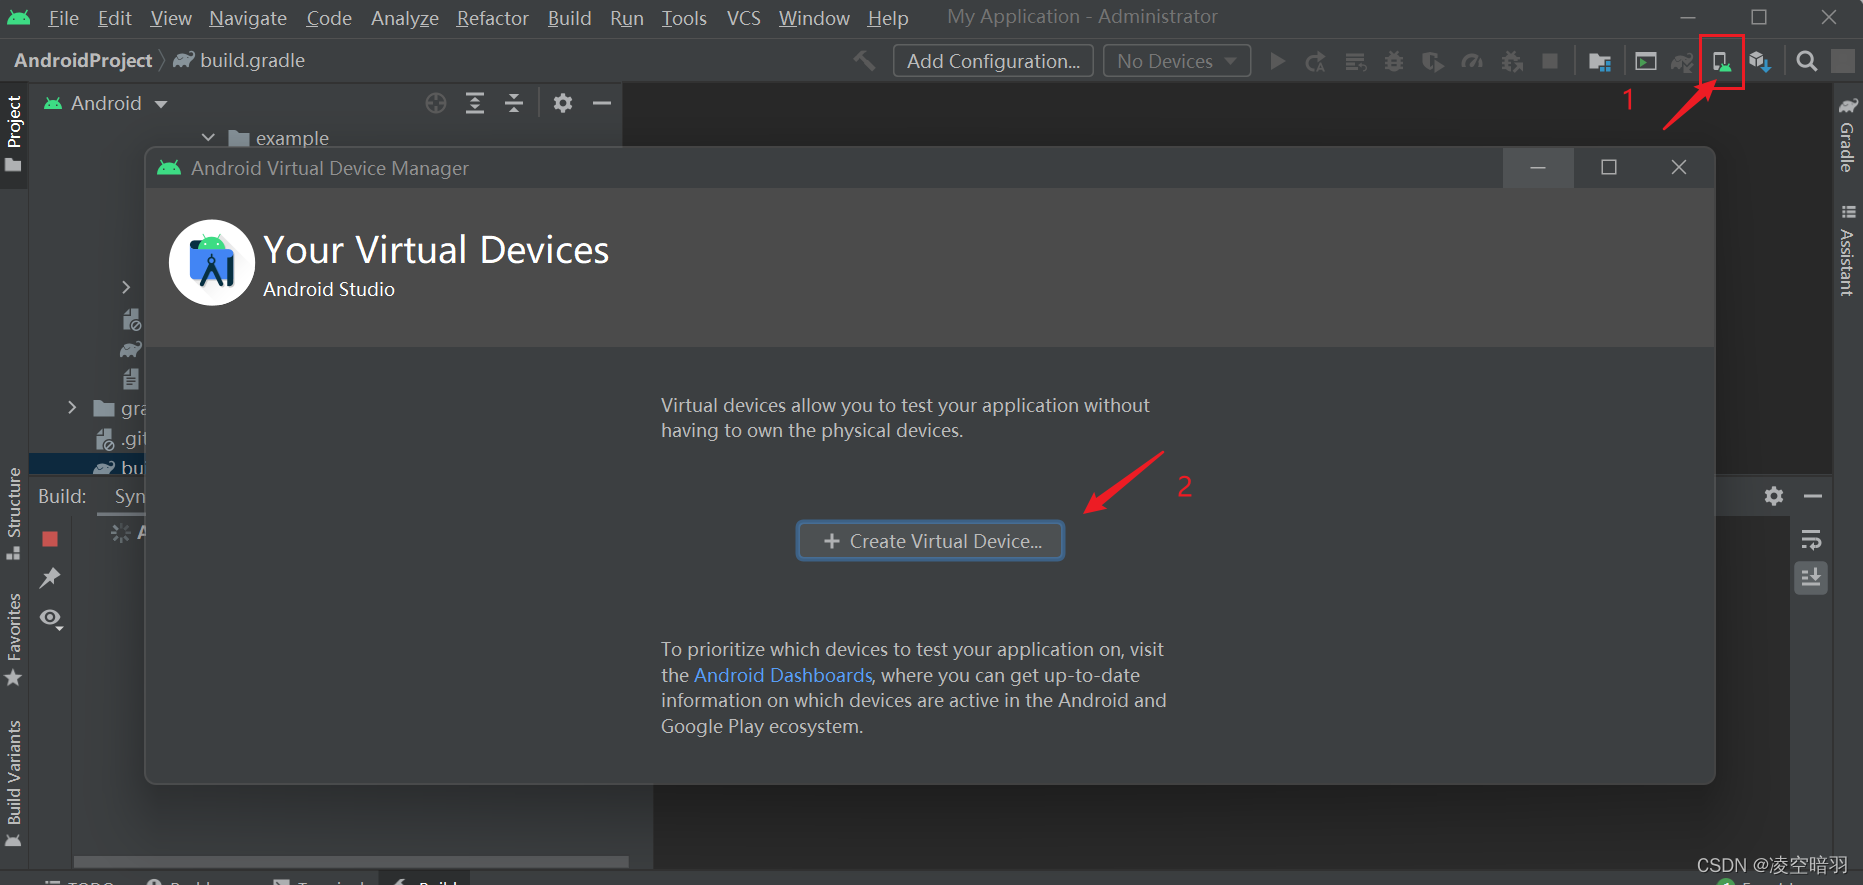Screen dimensions: 1863x885
Task: Open the Gradle side tool window
Action: (x=1848, y=134)
